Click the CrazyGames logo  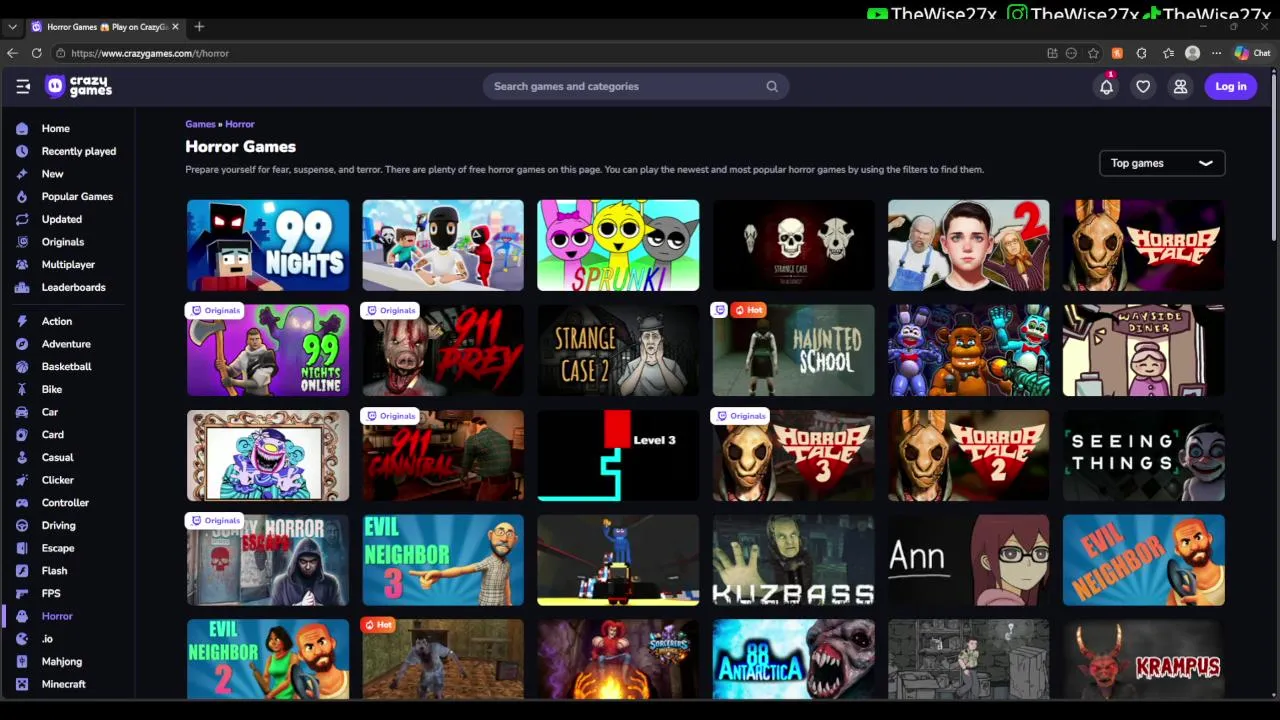(79, 86)
